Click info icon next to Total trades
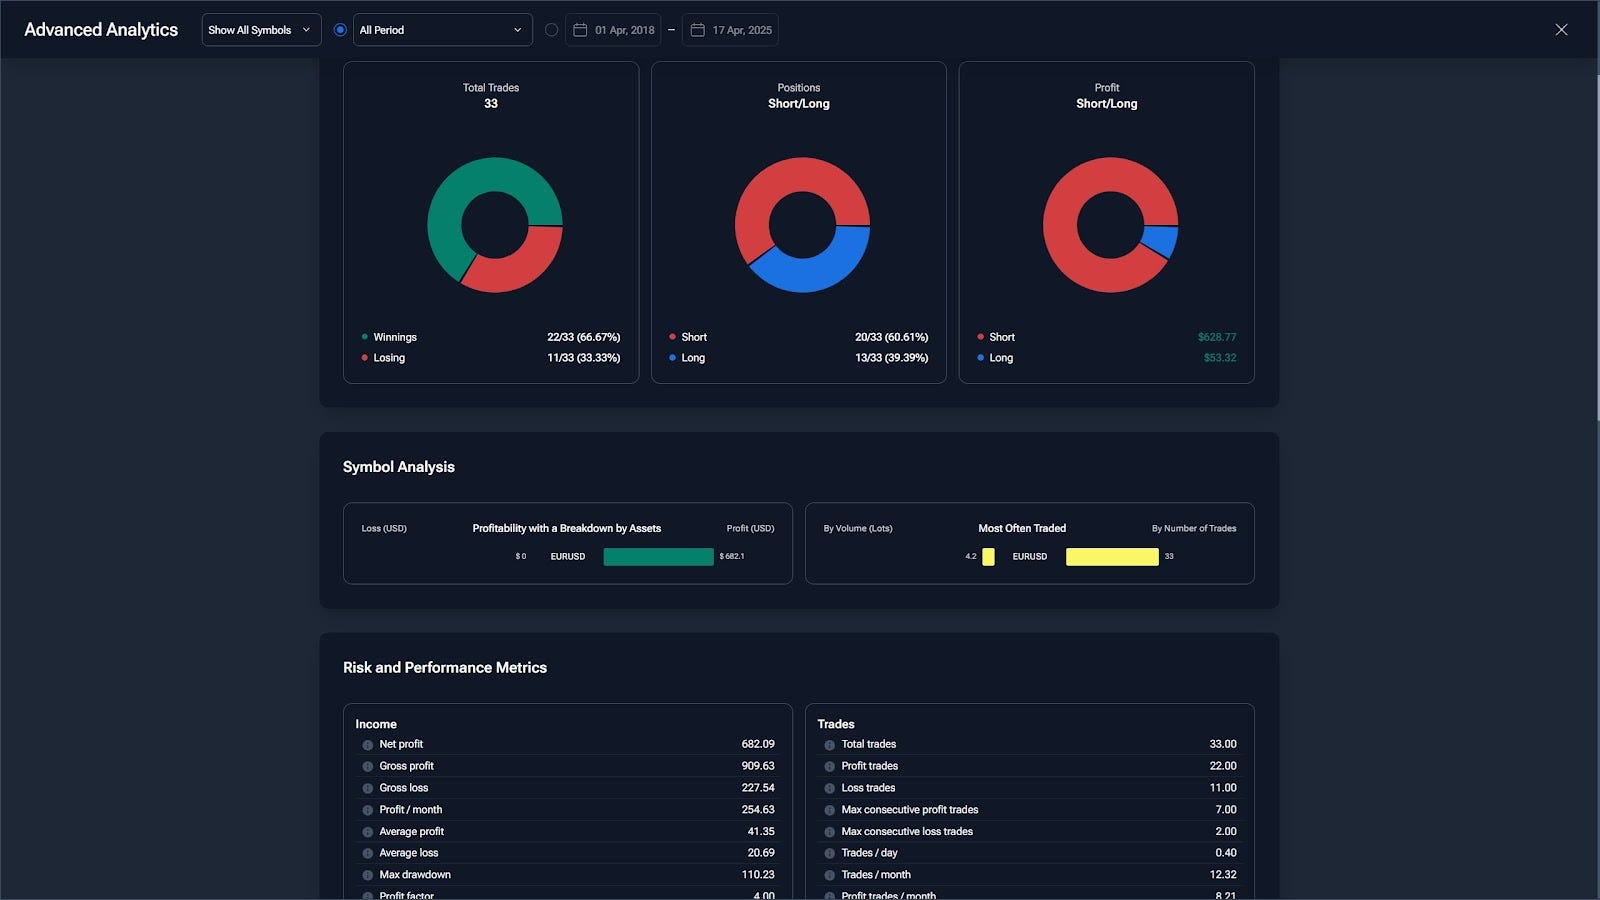The width and height of the screenshot is (1600, 900). (829, 745)
